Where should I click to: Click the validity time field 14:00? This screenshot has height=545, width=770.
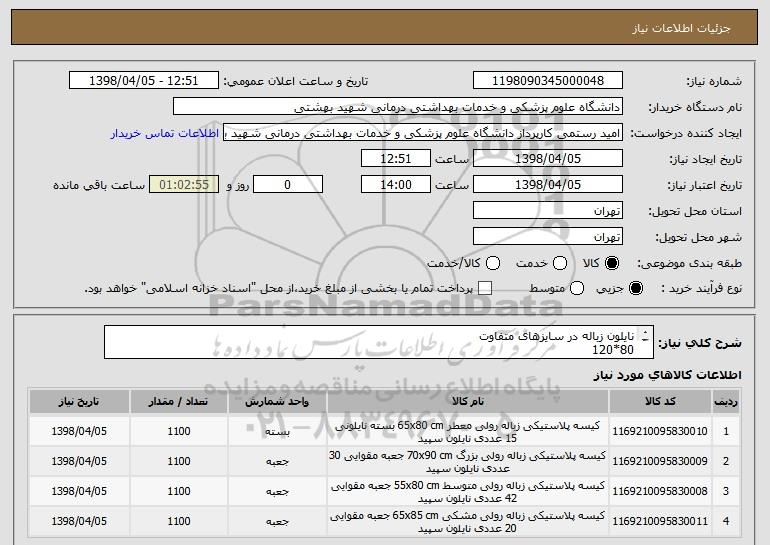tap(396, 185)
